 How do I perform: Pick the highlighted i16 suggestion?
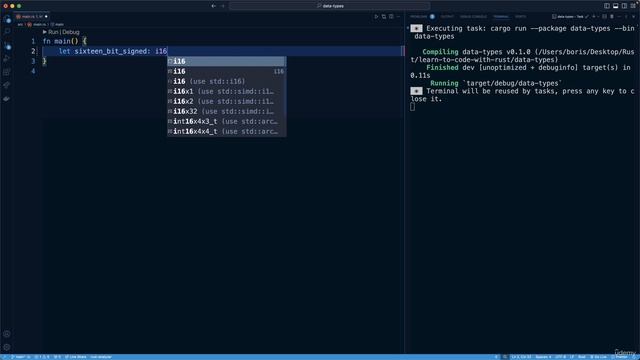227,61
